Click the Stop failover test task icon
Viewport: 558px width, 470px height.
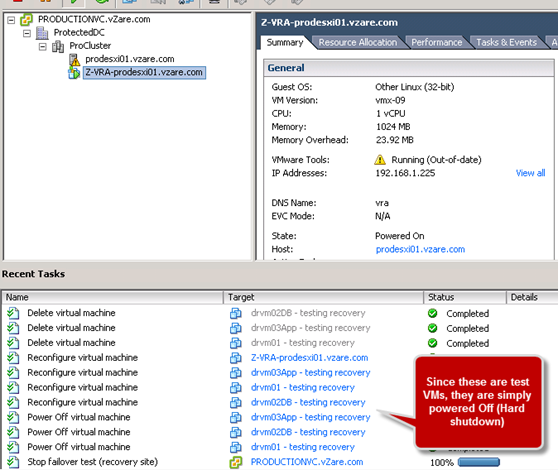tap(13, 462)
